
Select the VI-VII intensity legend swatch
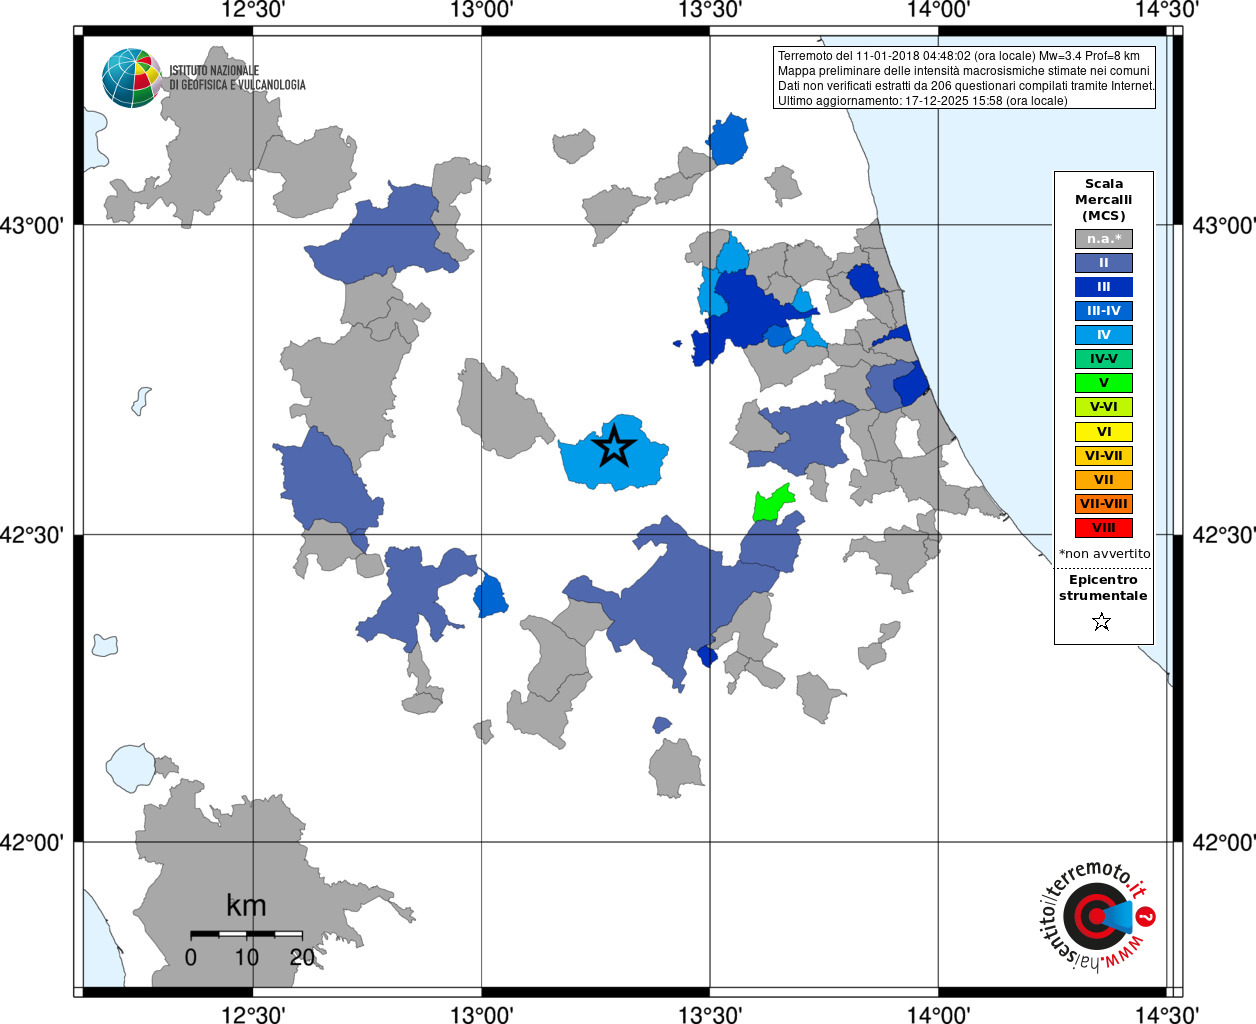pos(1104,456)
